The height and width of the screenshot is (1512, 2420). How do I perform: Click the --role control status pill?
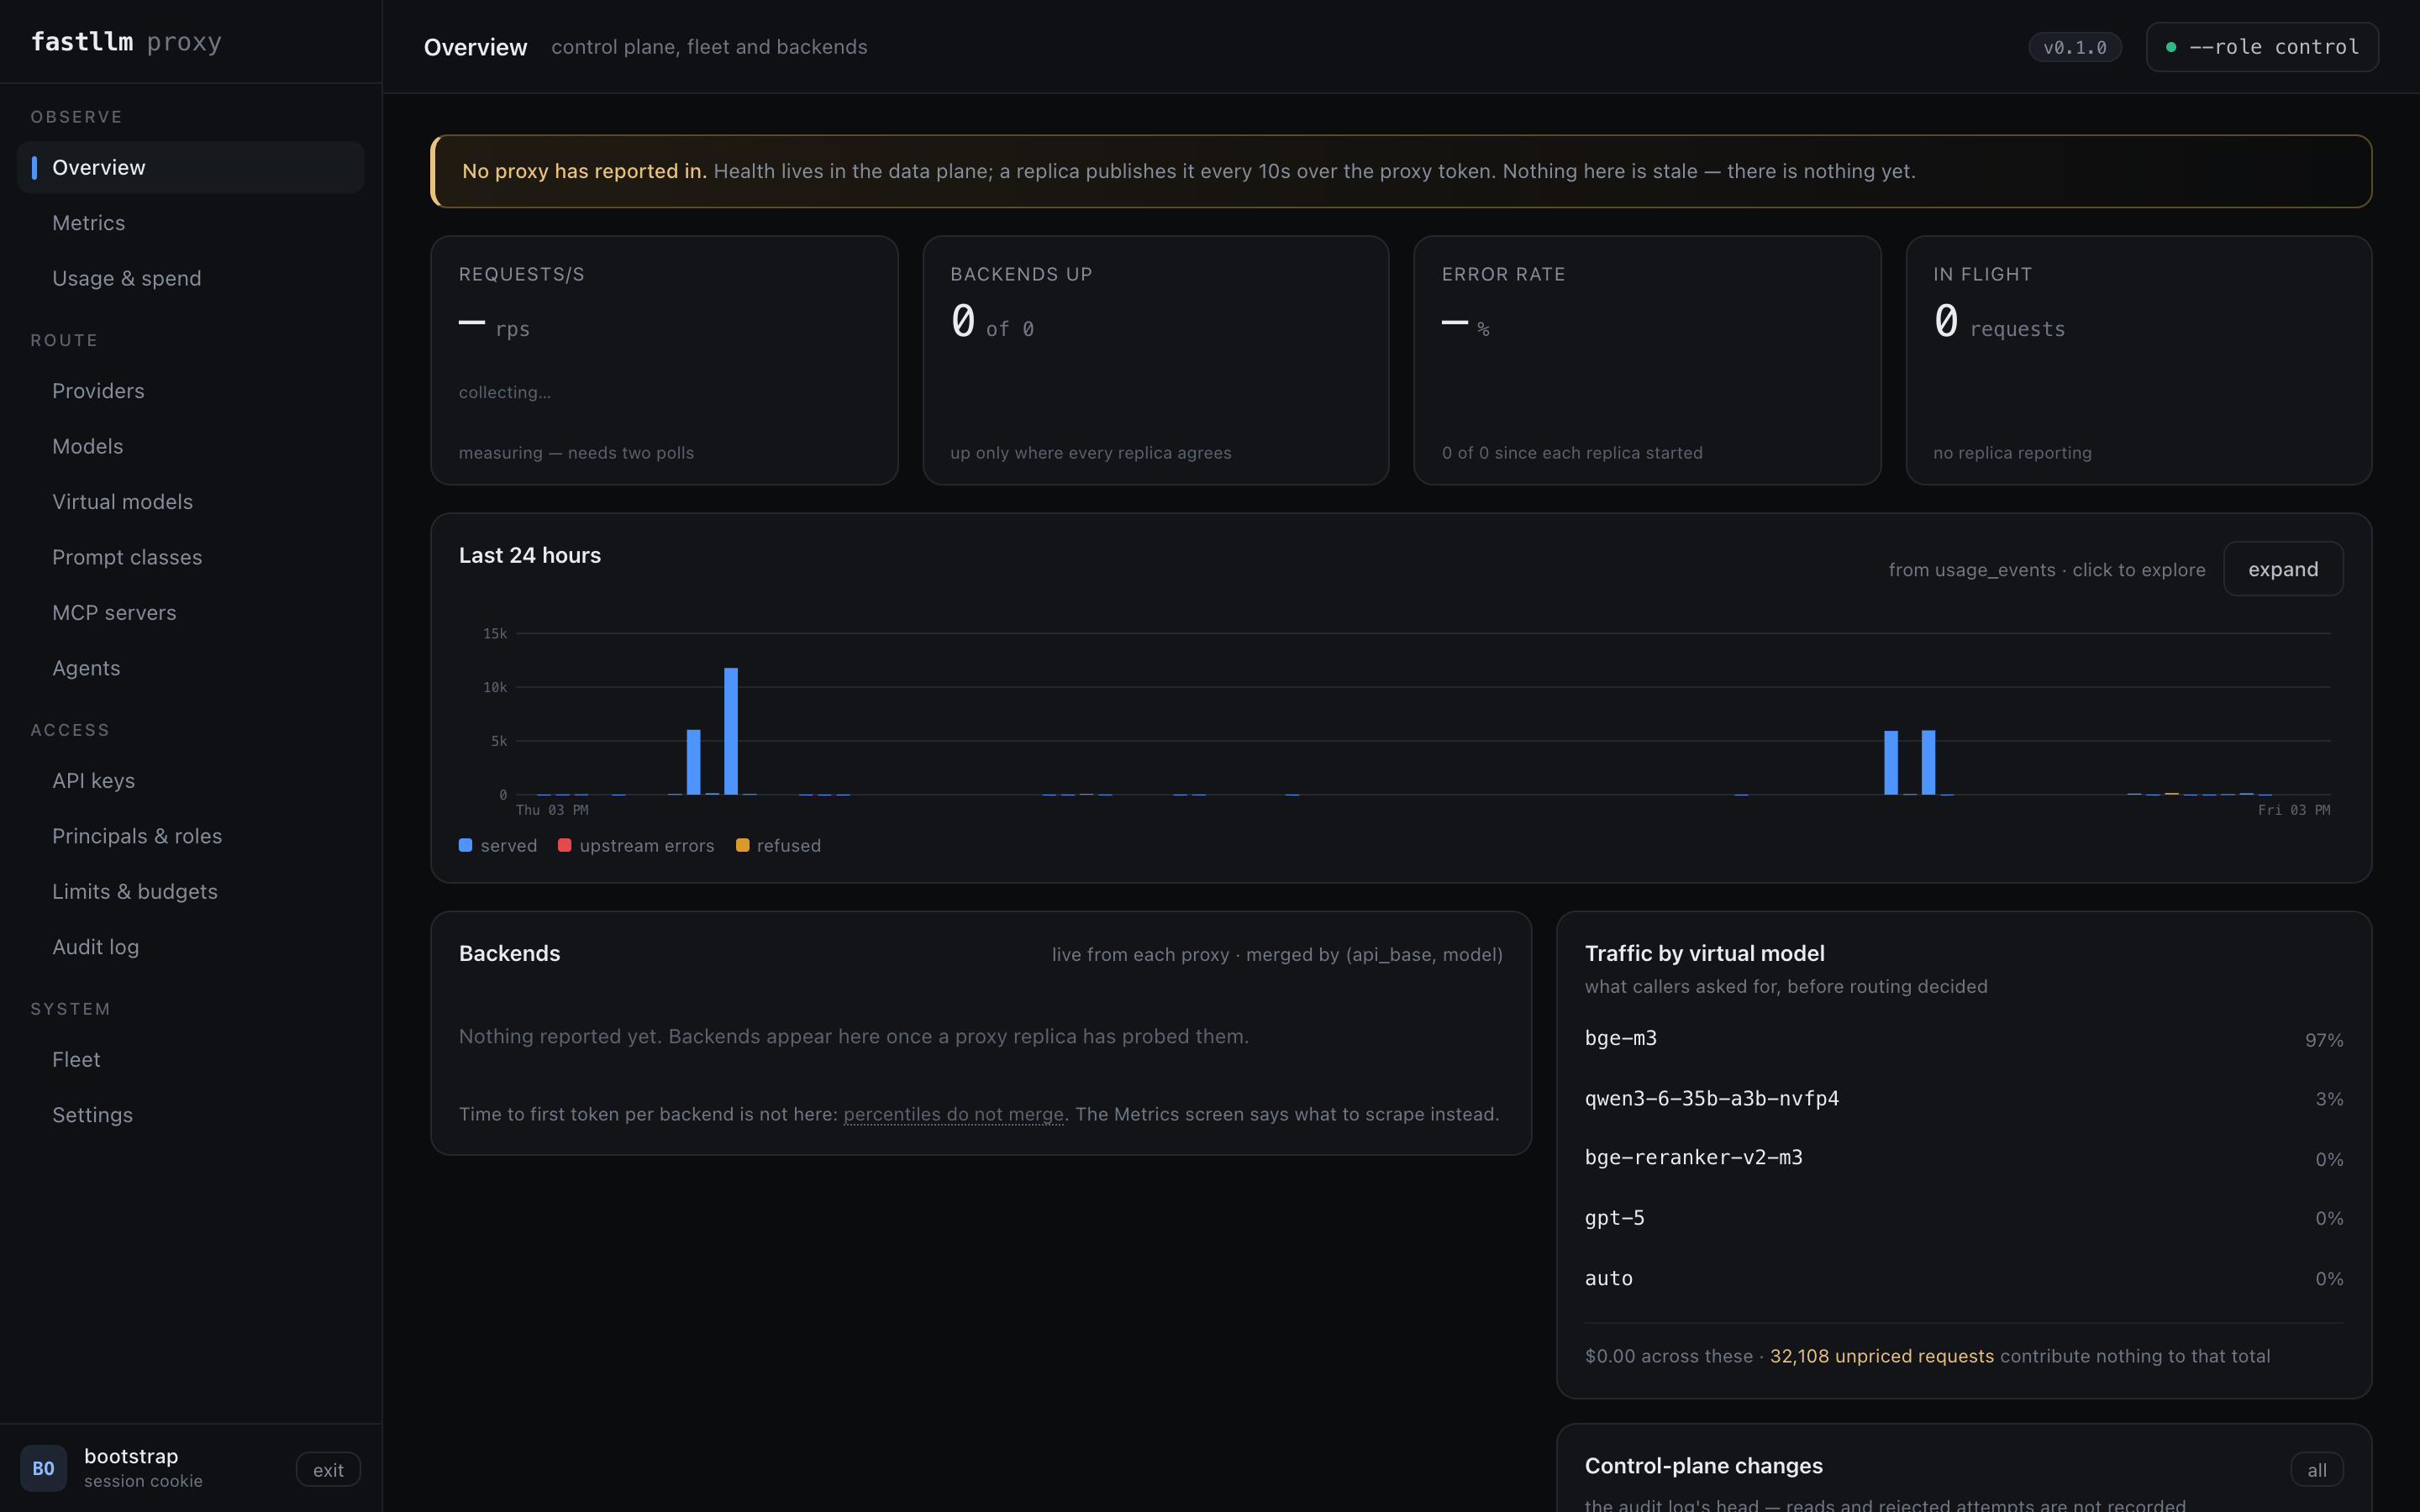coord(2262,47)
